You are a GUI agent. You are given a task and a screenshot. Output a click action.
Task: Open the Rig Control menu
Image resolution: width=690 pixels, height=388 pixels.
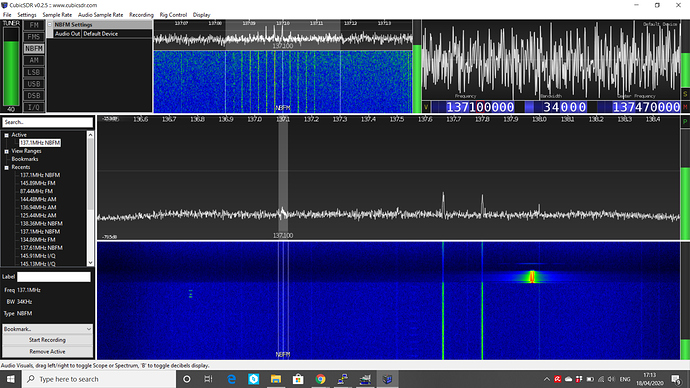pyautogui.click(x=173, y=15)
